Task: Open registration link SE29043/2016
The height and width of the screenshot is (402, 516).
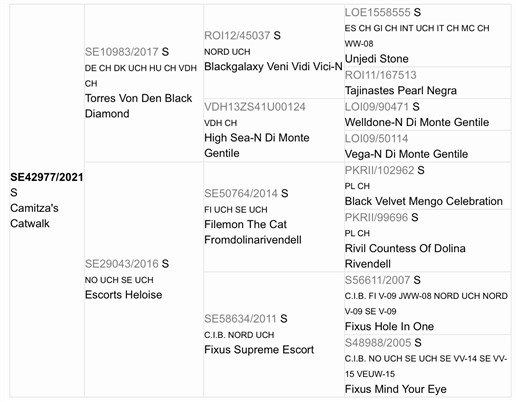Action: pos(121,264)
